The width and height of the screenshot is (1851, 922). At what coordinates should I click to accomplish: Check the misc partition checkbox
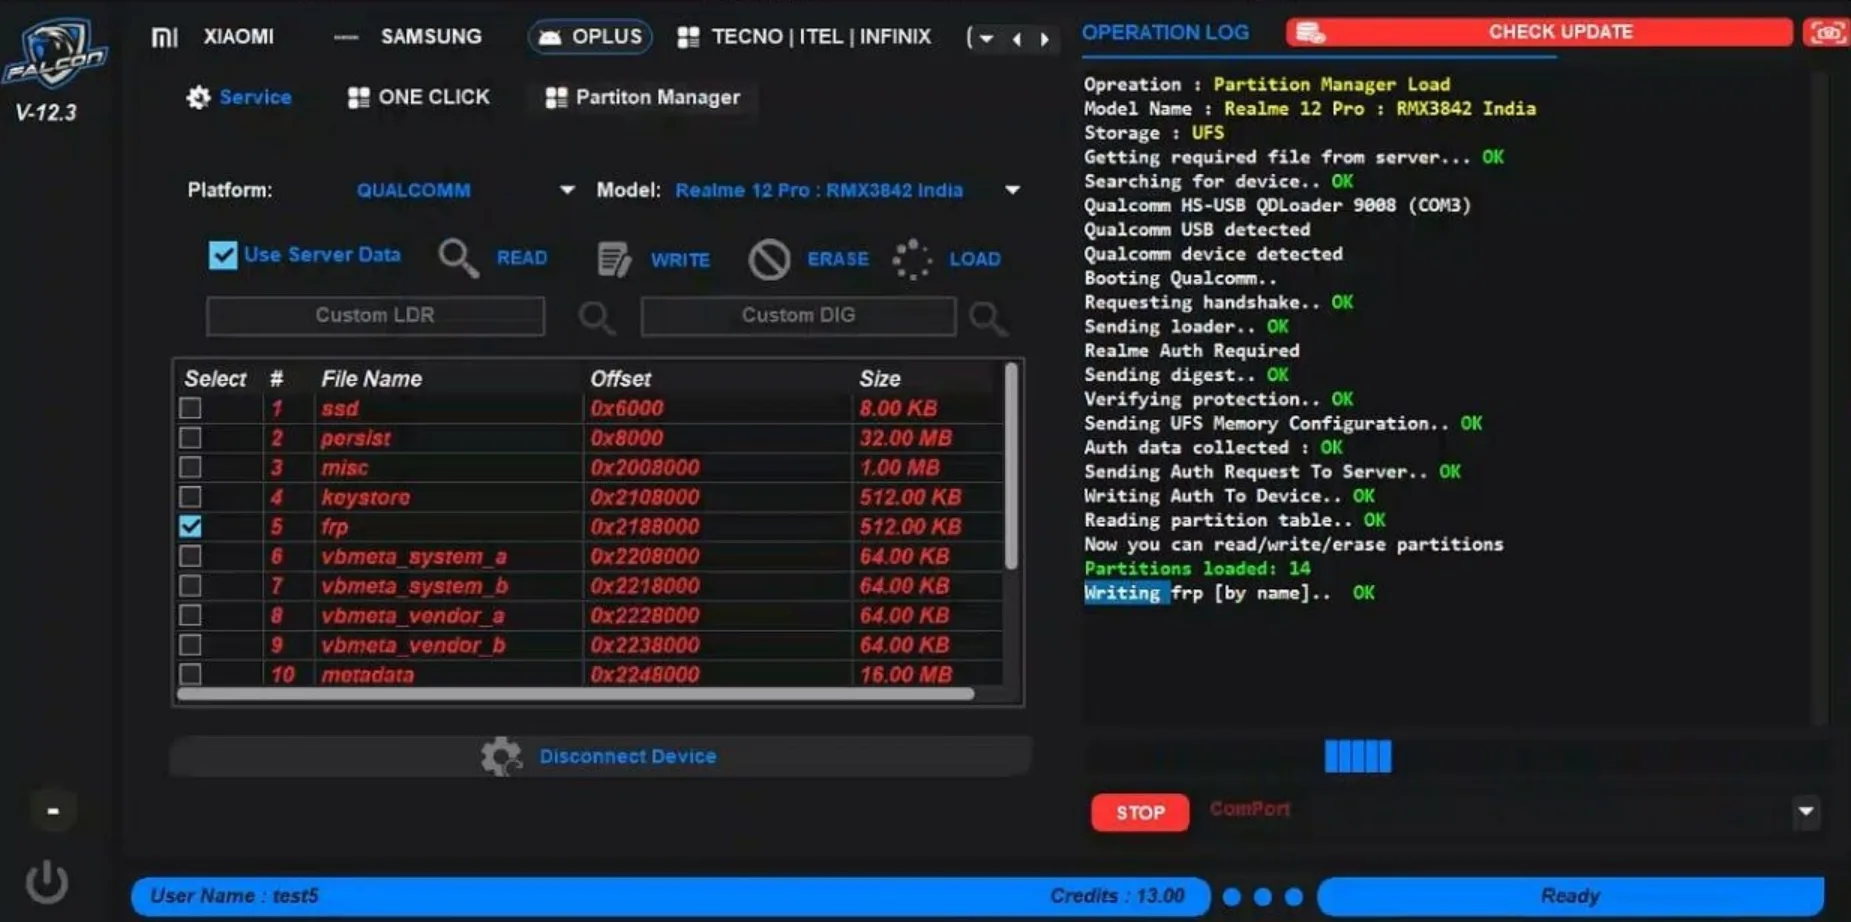point(190,467)
